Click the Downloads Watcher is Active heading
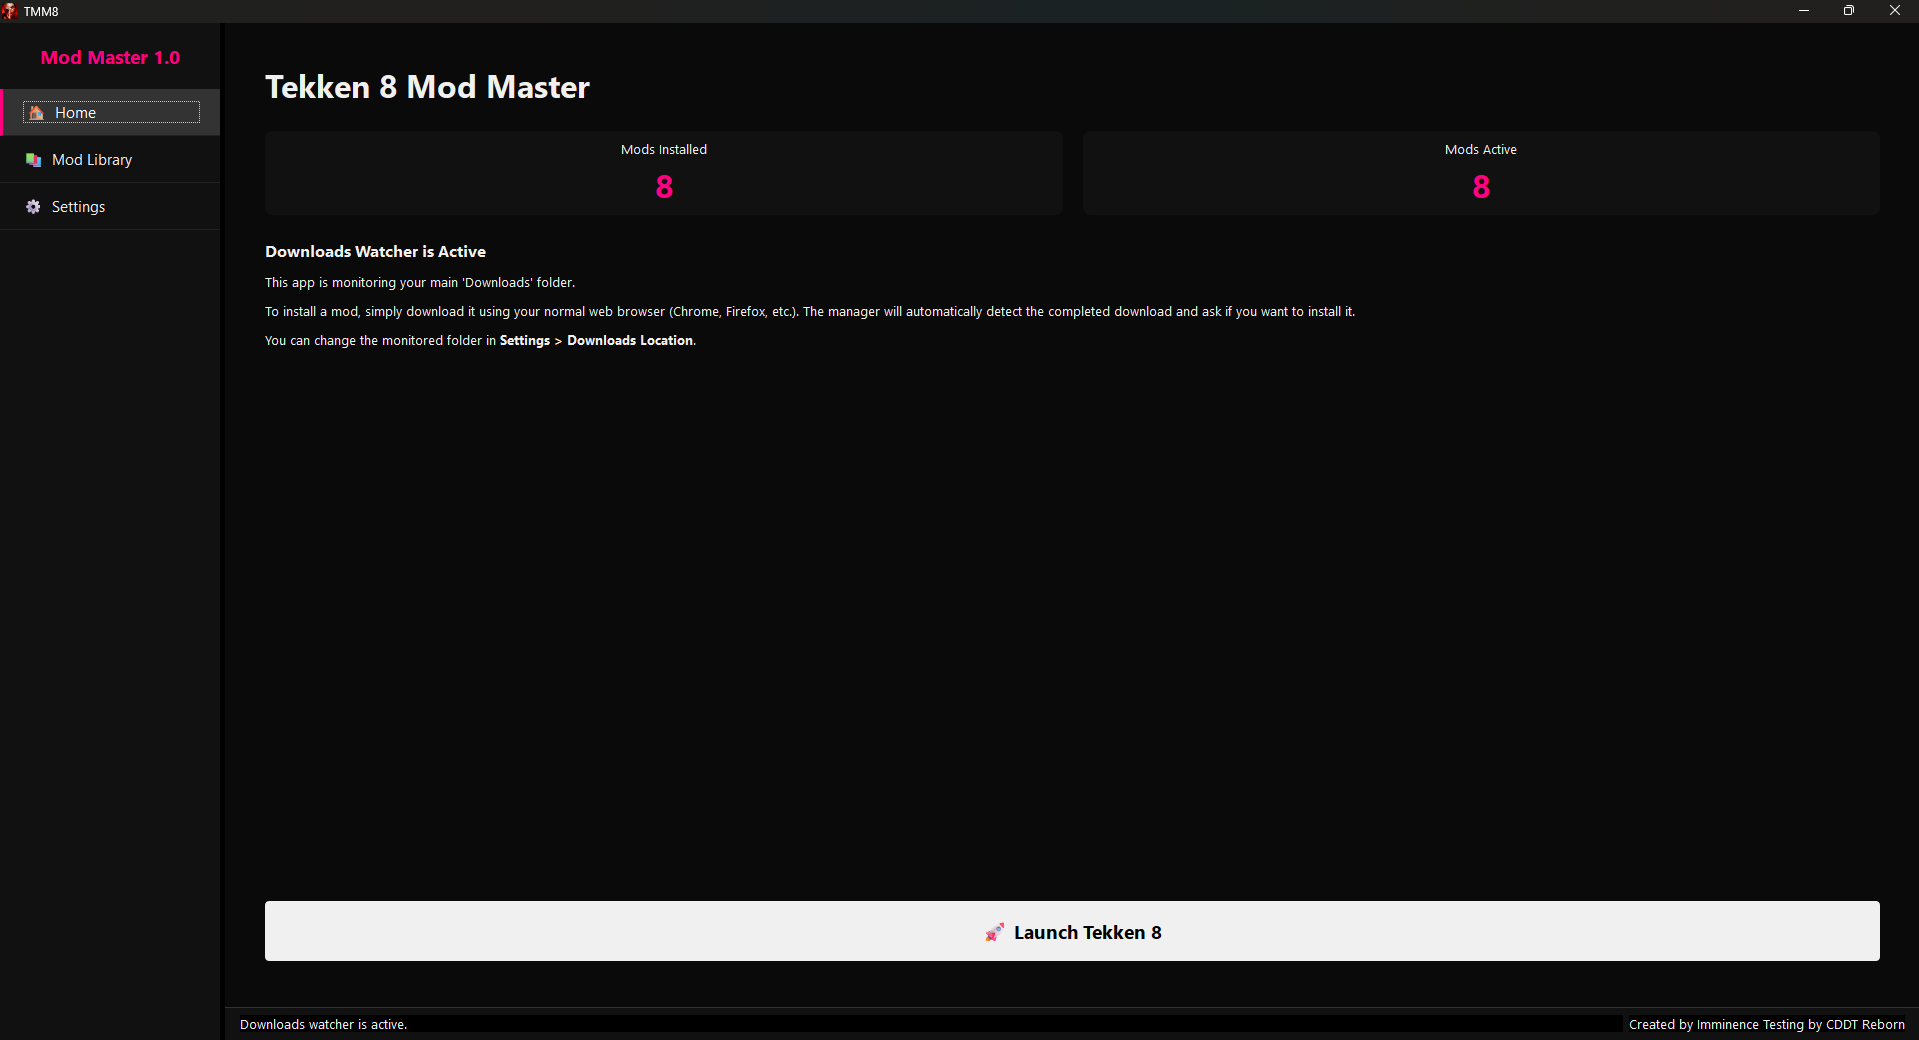 click(x=375, y=251)
